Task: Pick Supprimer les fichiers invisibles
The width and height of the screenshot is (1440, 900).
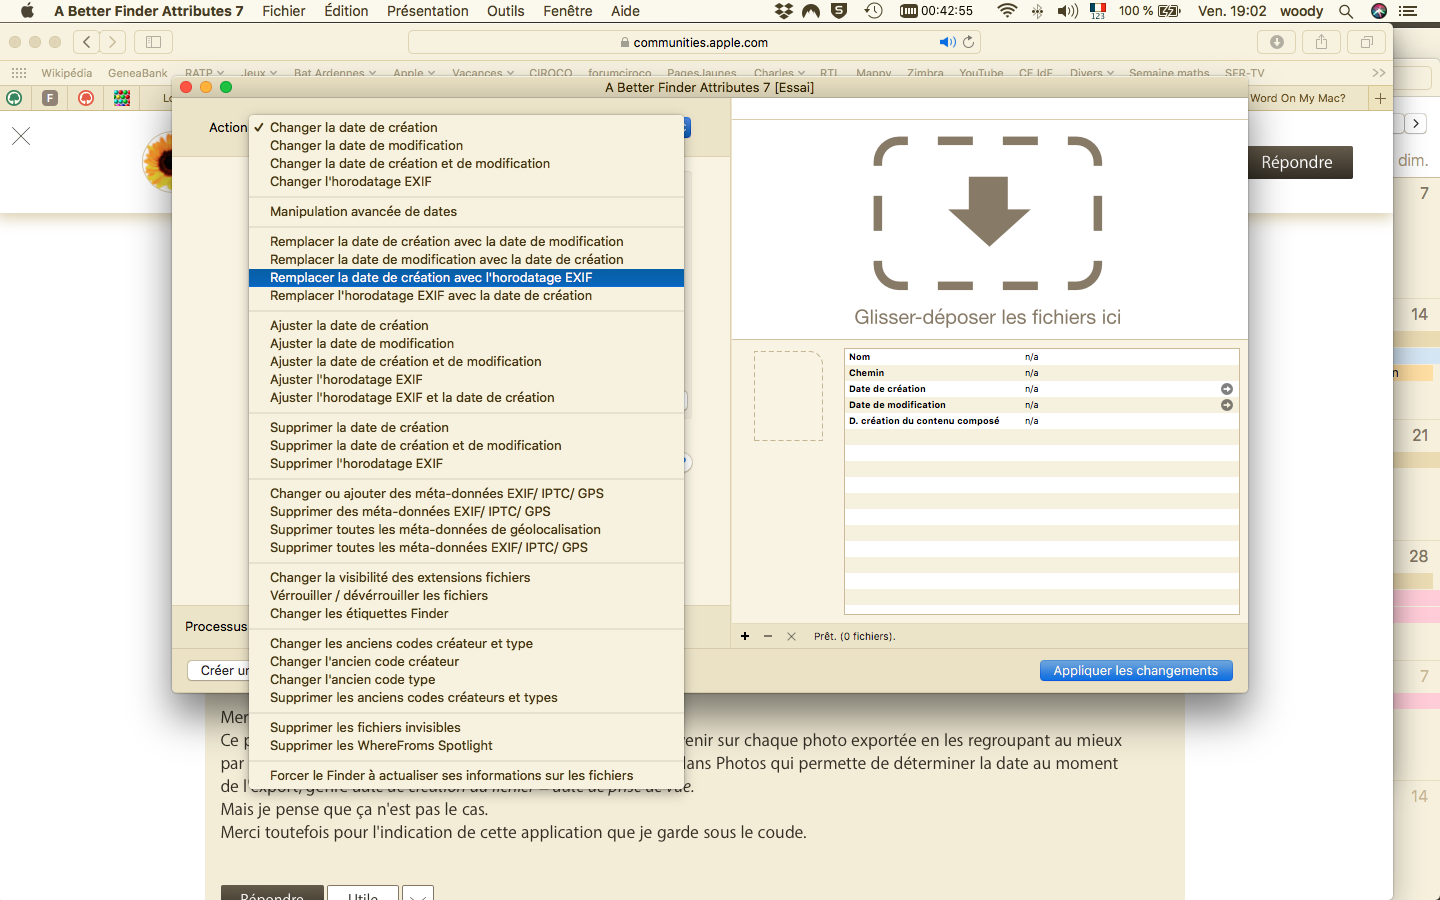Action: (365, 728)
